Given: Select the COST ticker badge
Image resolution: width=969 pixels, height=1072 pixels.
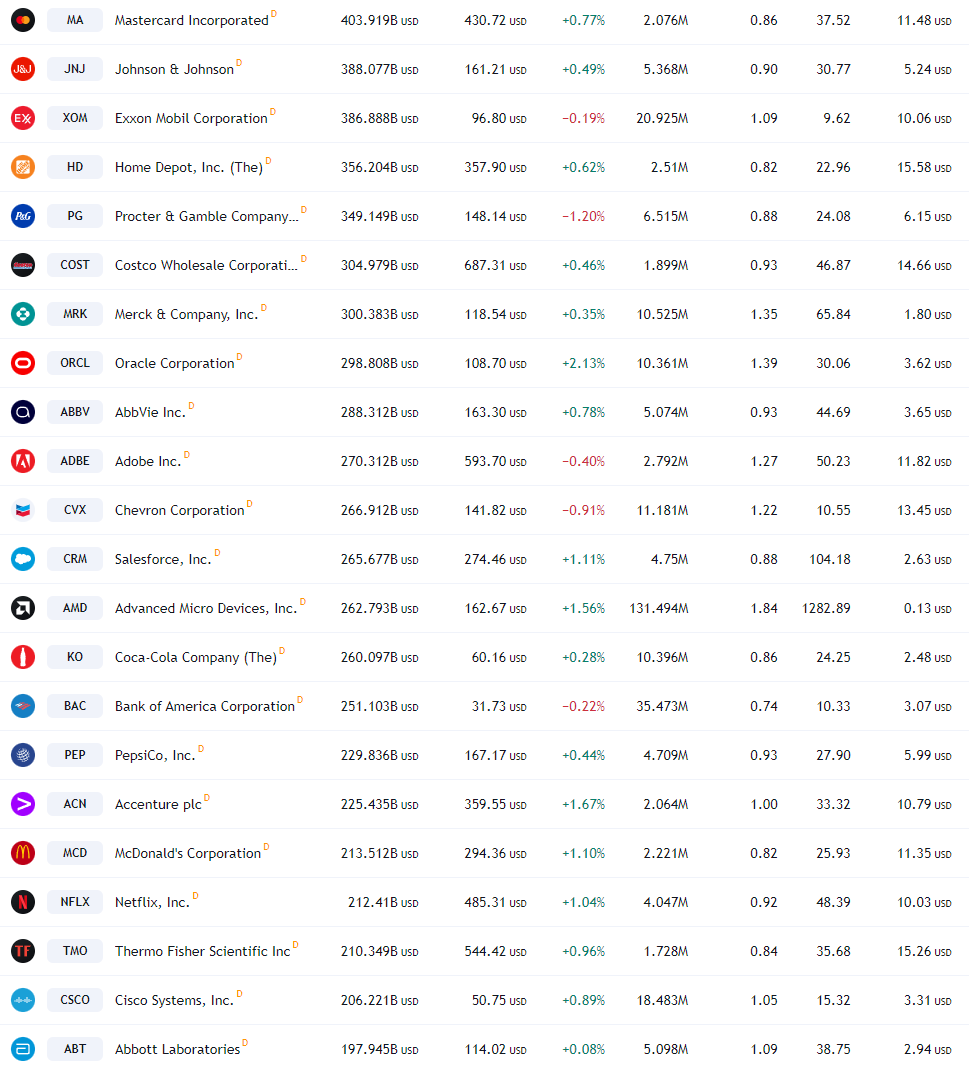Looking at the screenshot, I should coord(75,265).
